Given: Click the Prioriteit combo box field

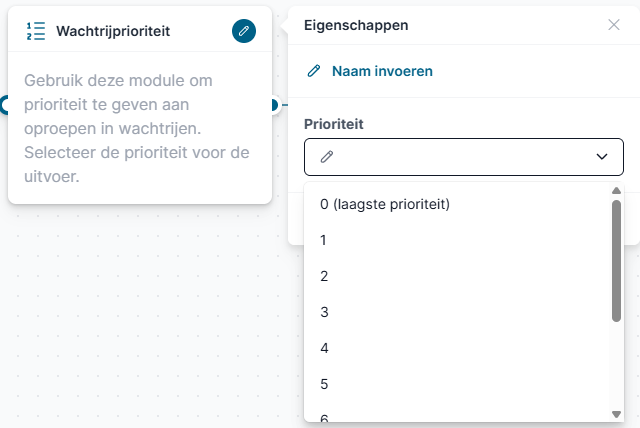Looking at the screenshot, I should pyautogui.click(x=464, y=157).
